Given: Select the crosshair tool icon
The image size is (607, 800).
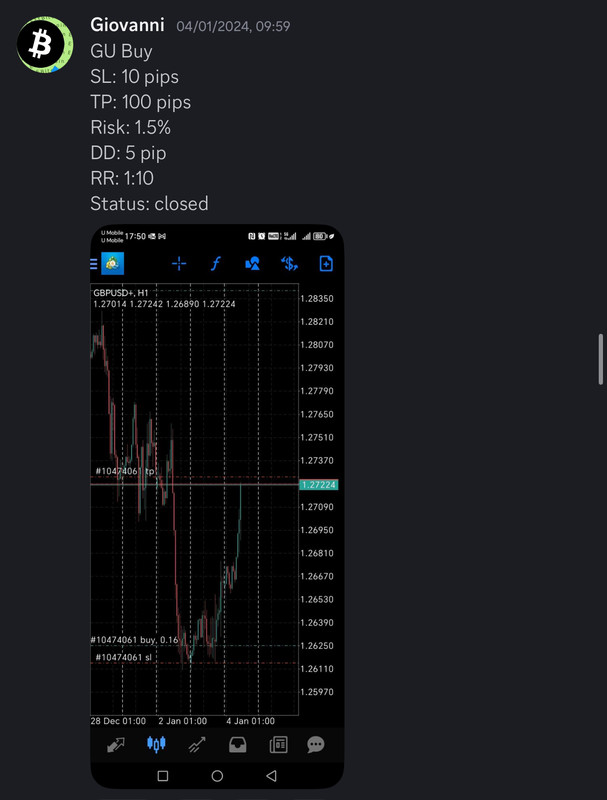Looking at the screenshot, I should [x=179, y=264].
